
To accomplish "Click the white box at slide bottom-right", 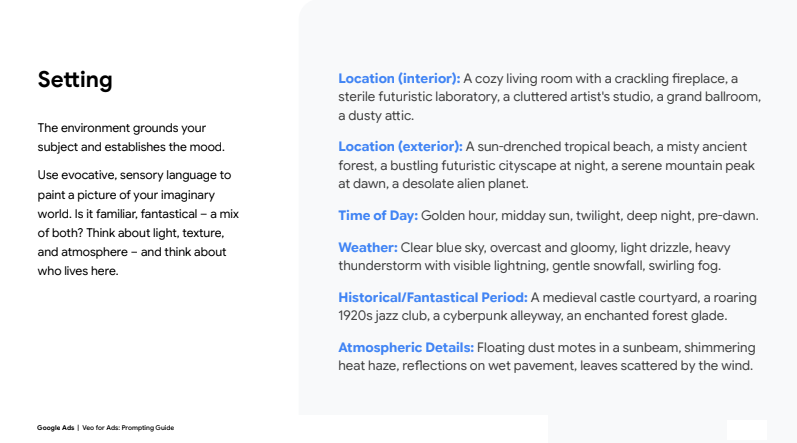I will point(746,430).
